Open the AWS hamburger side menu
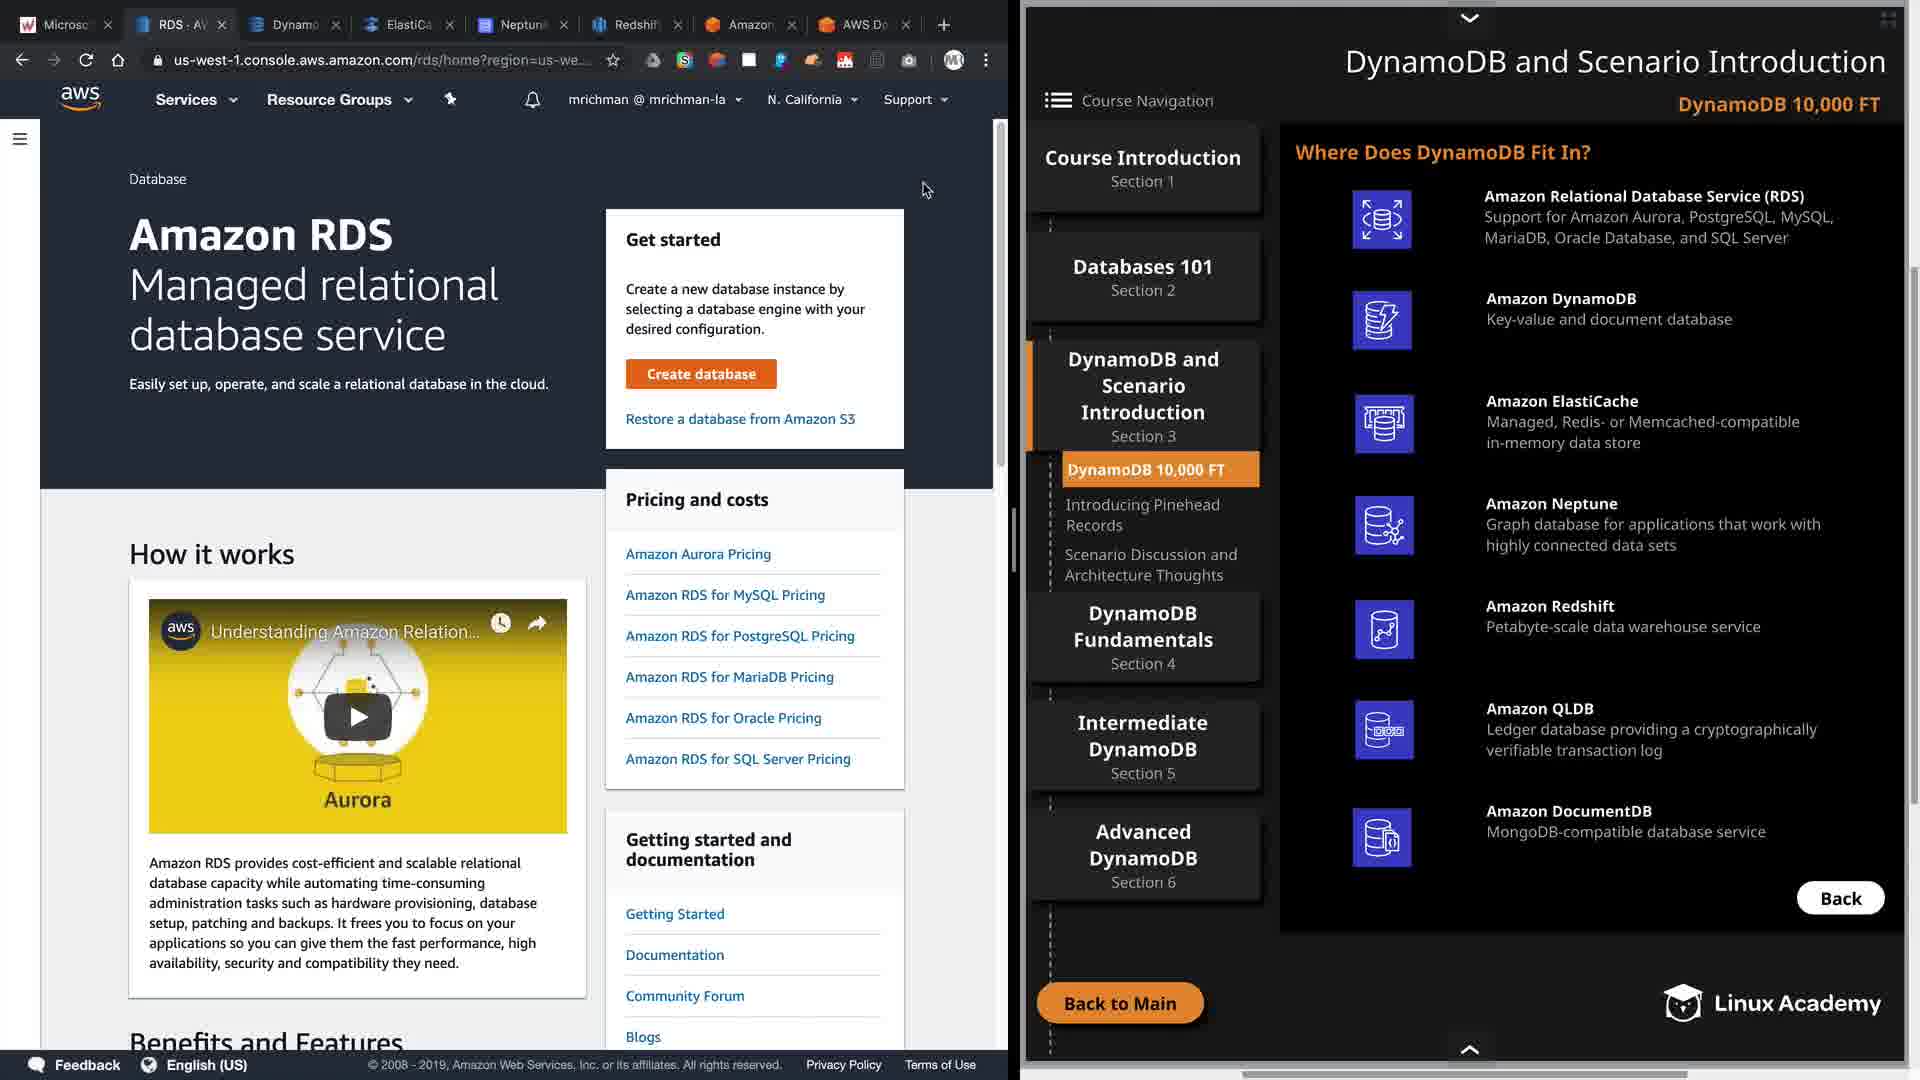This screenshot has height=1080, width=1920. 19,139
